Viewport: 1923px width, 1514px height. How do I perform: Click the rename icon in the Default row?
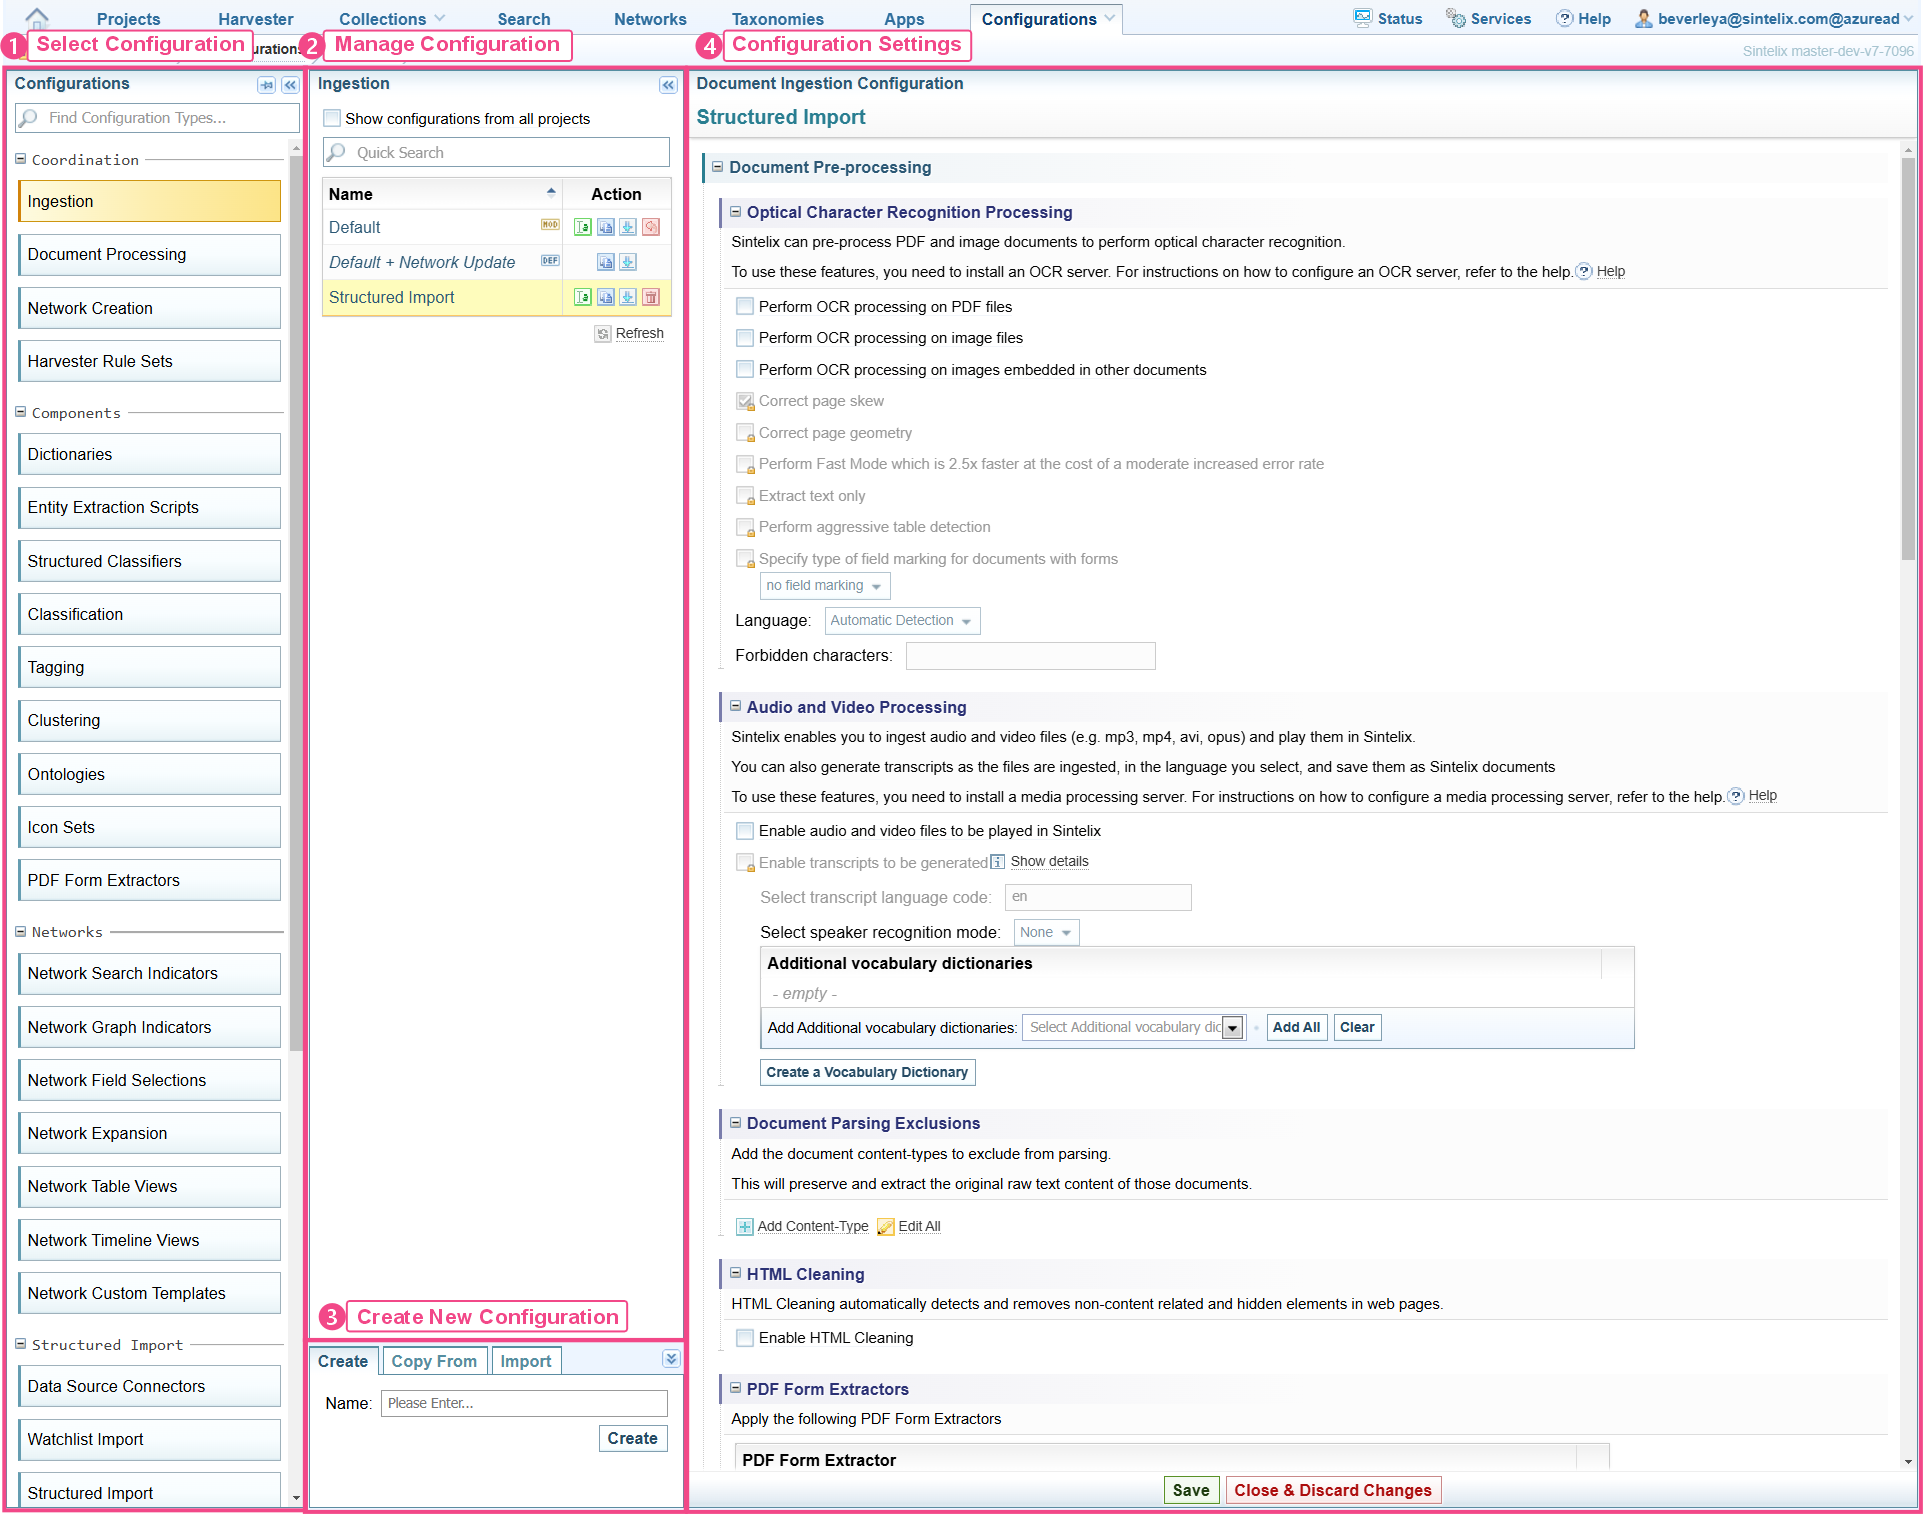pos(583,227)
